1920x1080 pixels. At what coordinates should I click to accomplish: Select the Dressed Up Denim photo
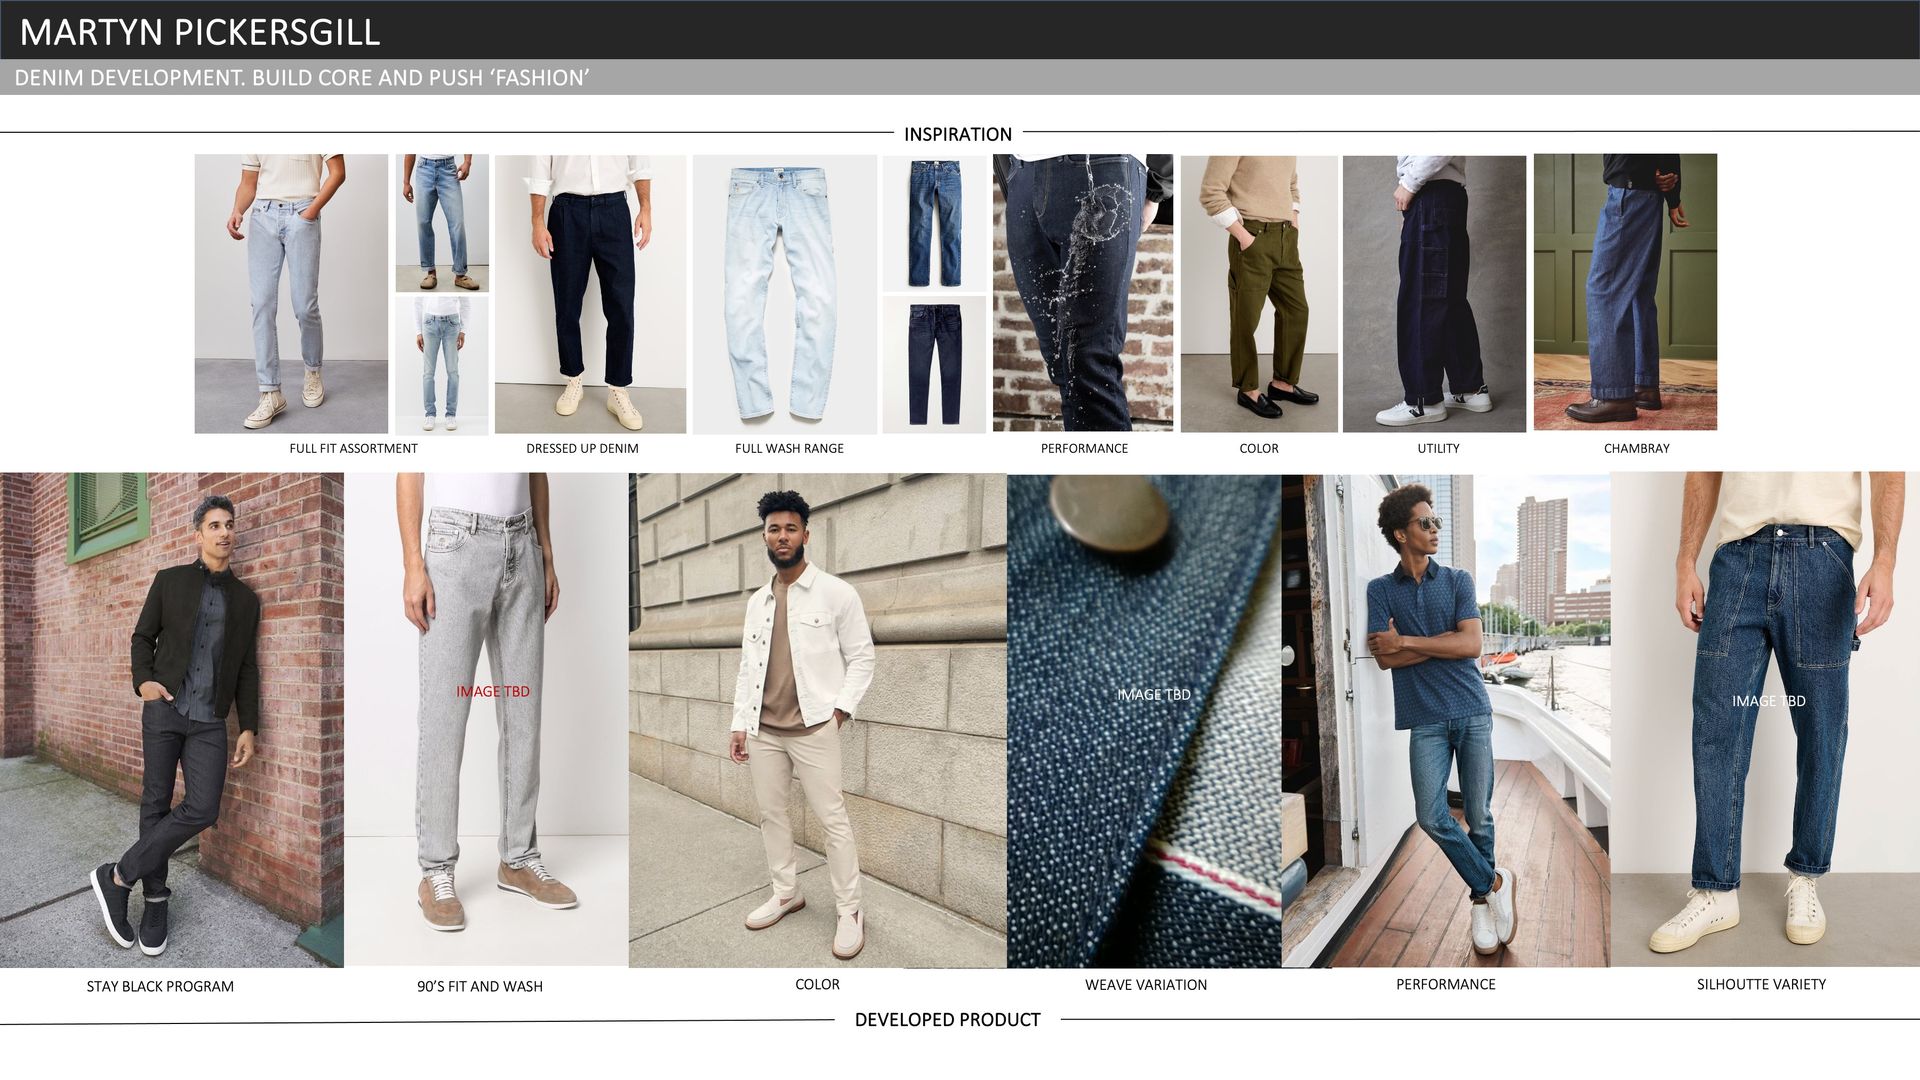[x=590, y=293]
